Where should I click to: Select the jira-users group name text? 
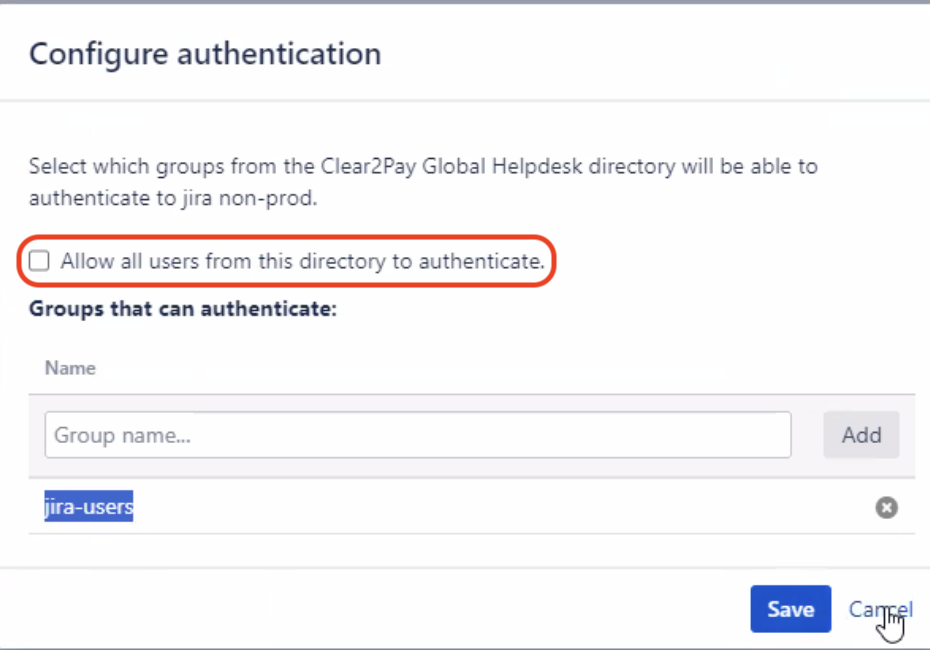(x=89, y=506)
